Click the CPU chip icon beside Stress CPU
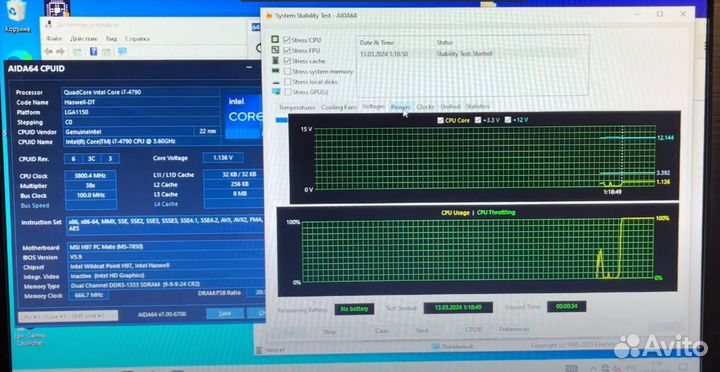Viewport: 720px width, 372px height. (275, 40)
